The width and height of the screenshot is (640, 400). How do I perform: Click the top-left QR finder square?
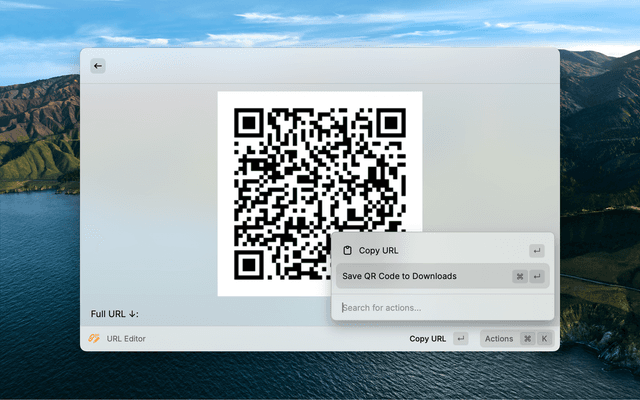coord(249,122)
